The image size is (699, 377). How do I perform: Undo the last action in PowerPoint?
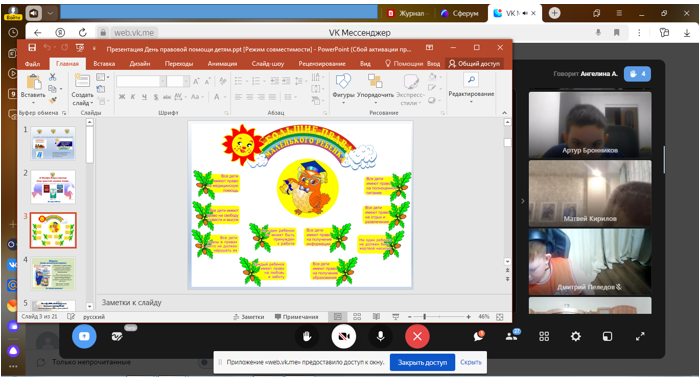tap(47, 48)
